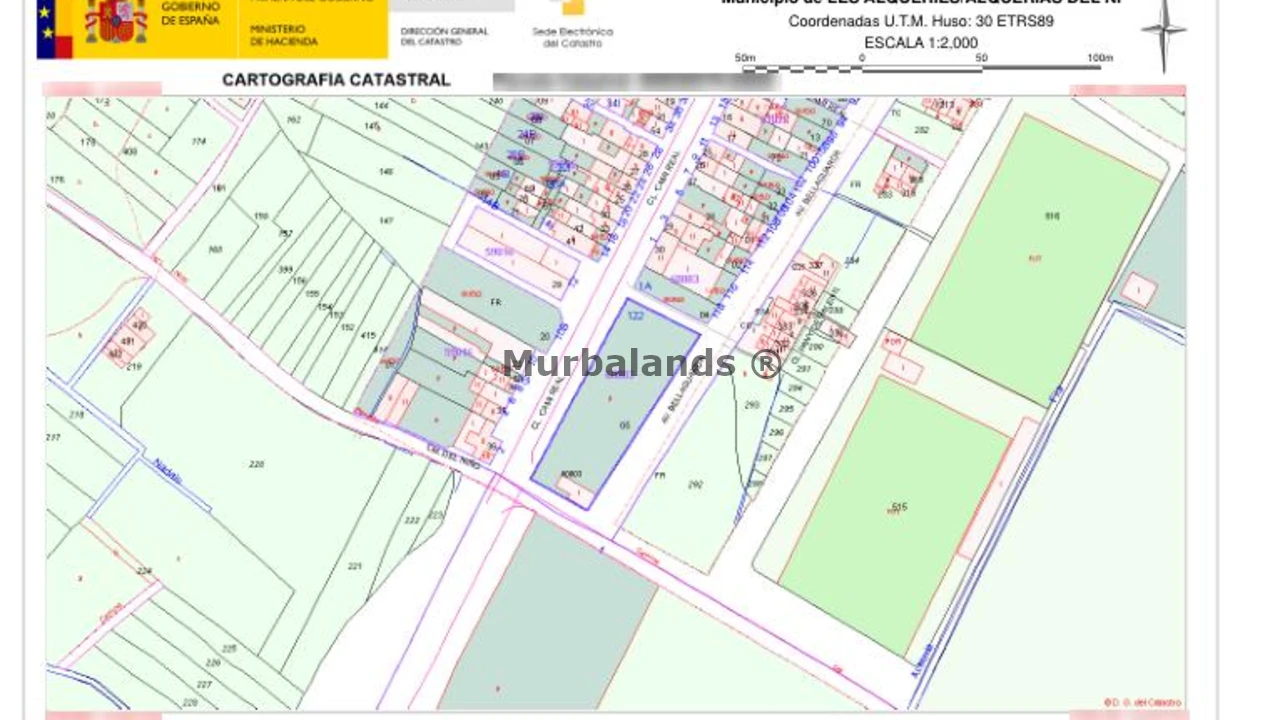Click the Murbalands watermark in map center
This screenshot has width=1280, height=720.
[x=640, y=364]
